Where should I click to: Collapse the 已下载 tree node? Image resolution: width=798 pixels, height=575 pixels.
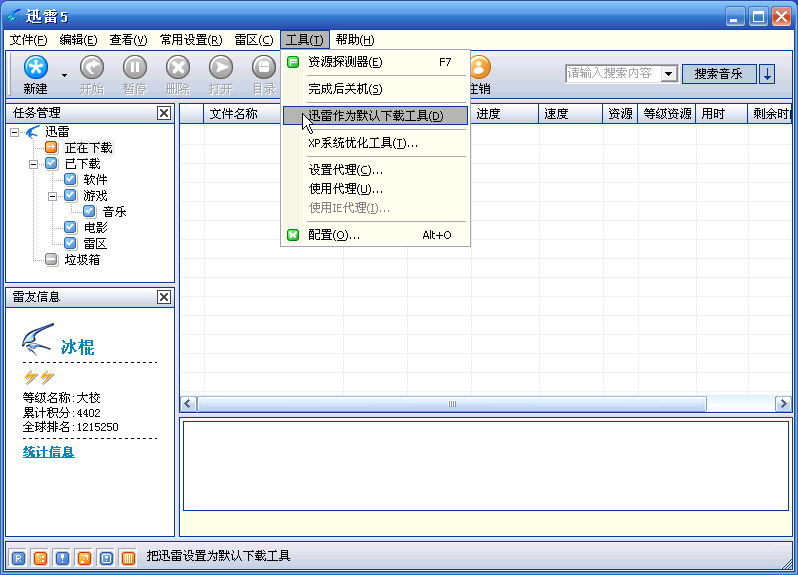click(33, 164)
